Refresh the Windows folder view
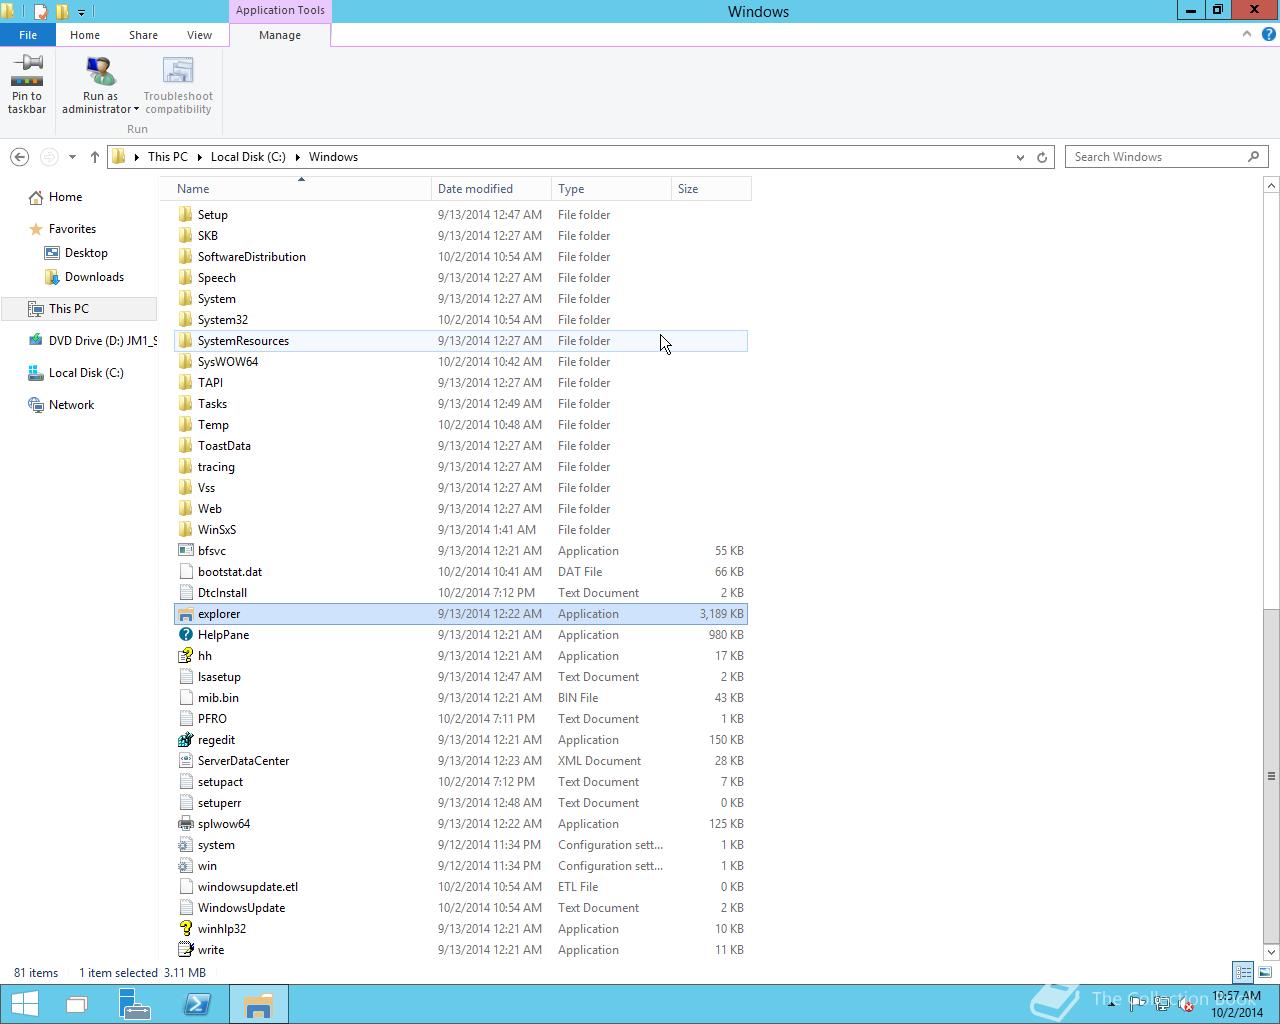The image size is (1280, 1024). pos(1042,157)
